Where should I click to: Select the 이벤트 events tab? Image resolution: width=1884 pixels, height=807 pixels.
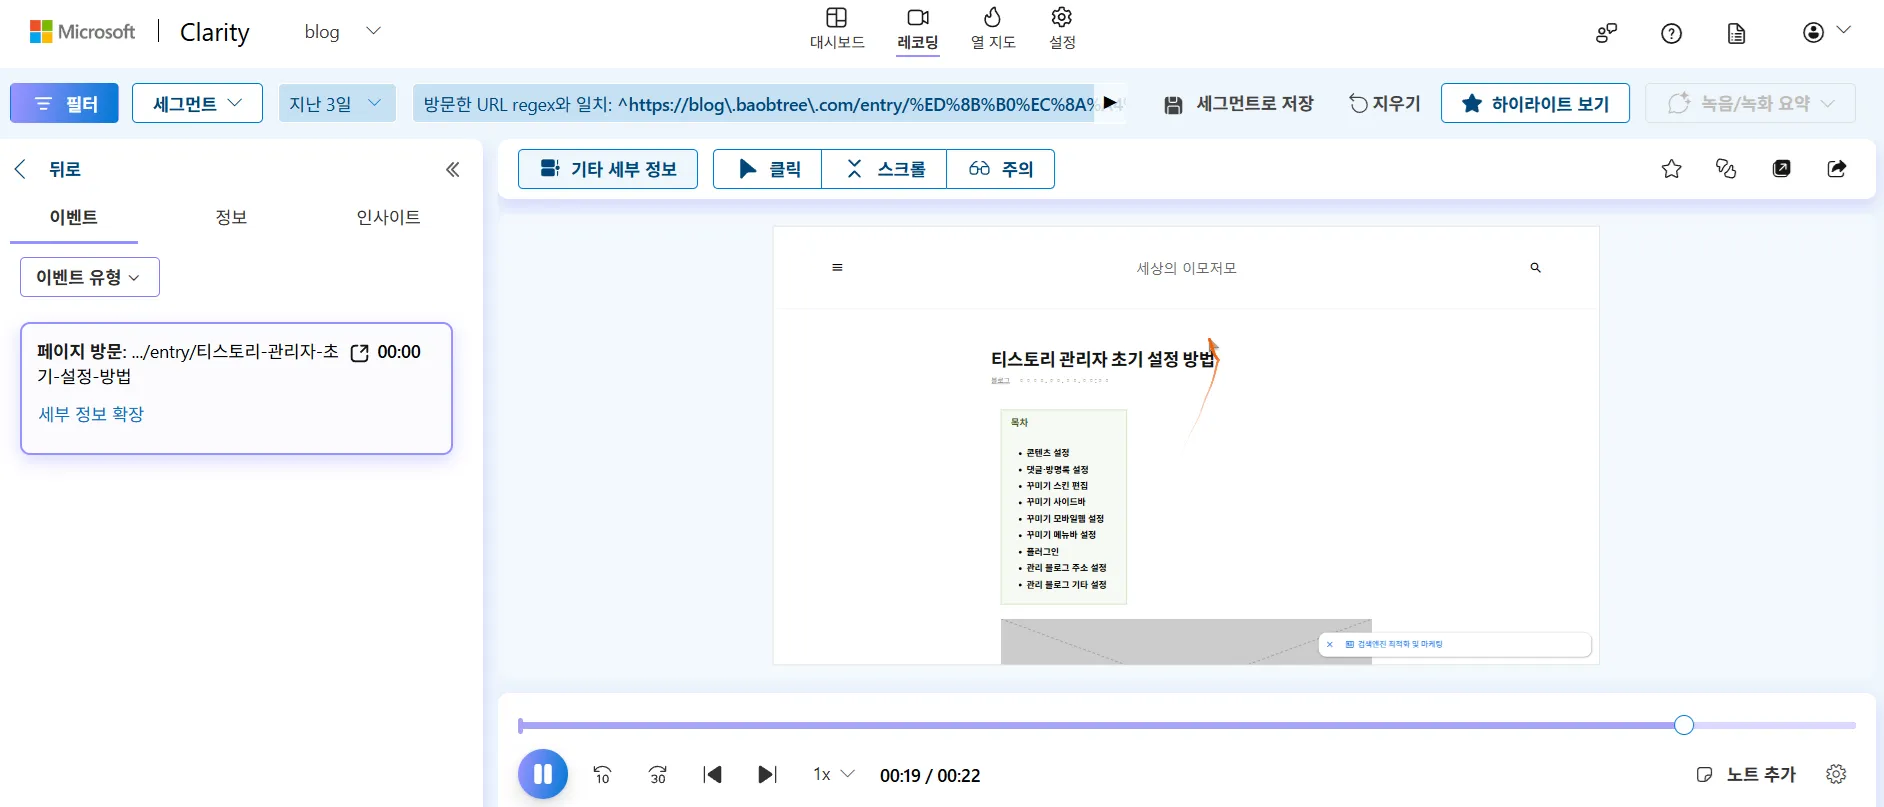point(74,217)
